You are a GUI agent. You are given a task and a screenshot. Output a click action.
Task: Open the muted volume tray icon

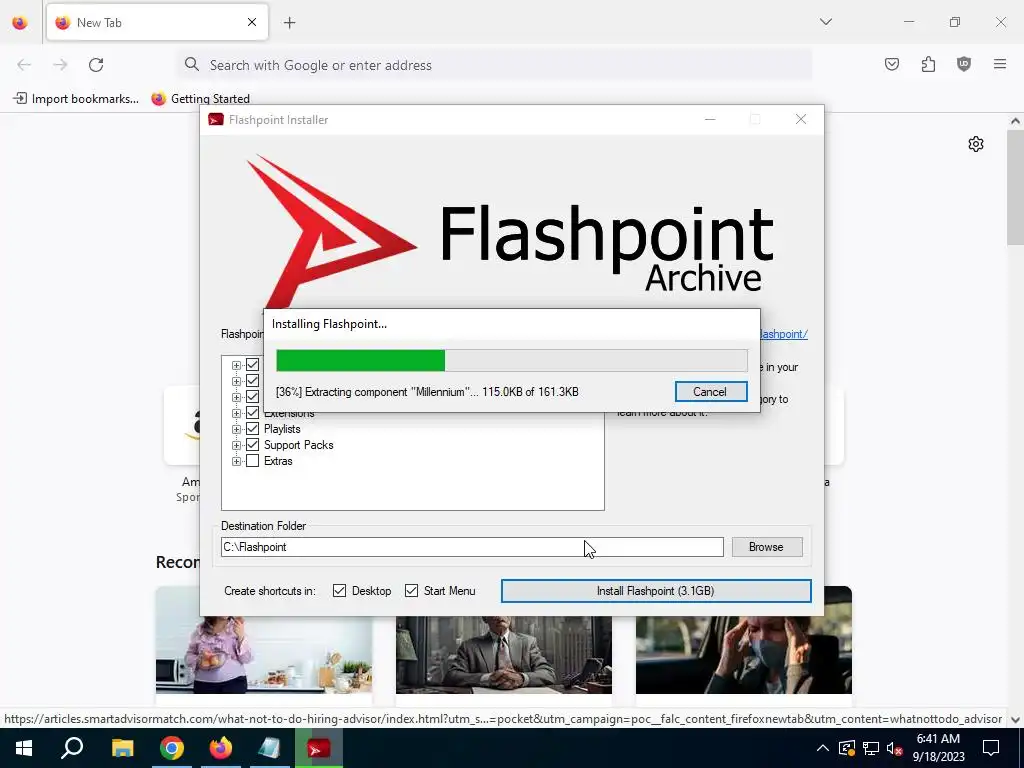pos(895,748)
